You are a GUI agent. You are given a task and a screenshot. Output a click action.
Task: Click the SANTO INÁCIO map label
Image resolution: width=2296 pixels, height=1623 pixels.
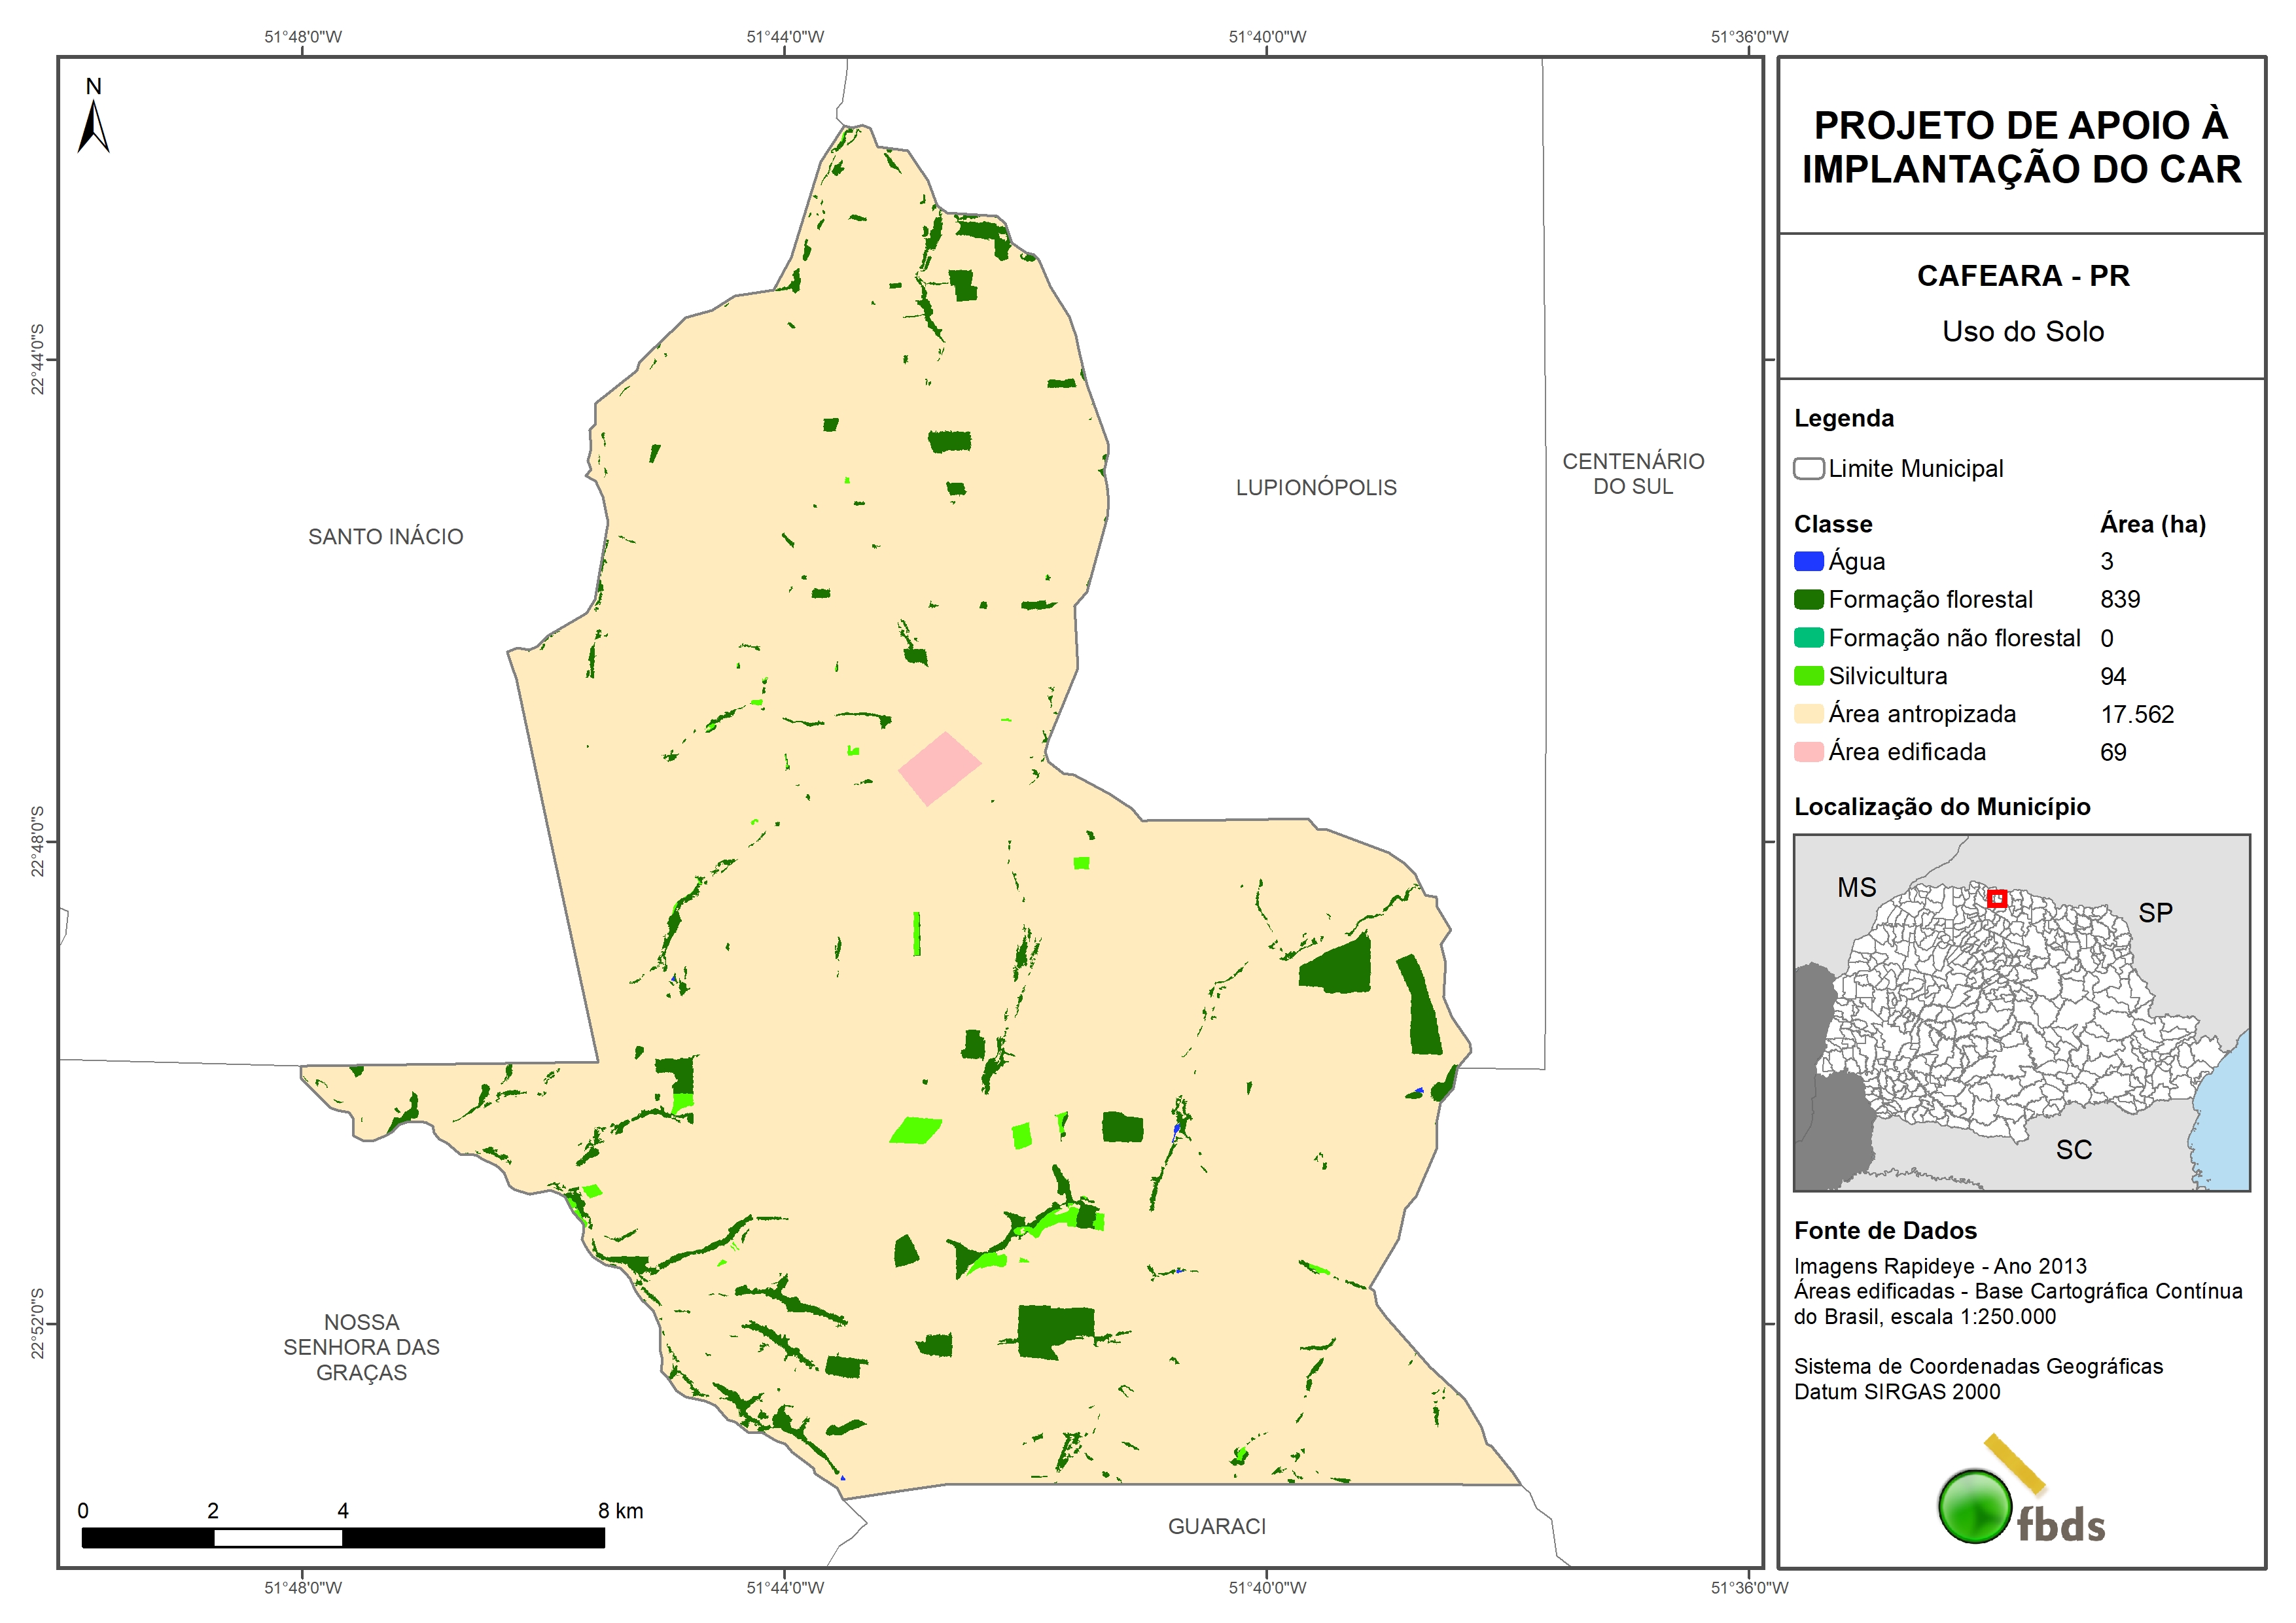point(385,537)
